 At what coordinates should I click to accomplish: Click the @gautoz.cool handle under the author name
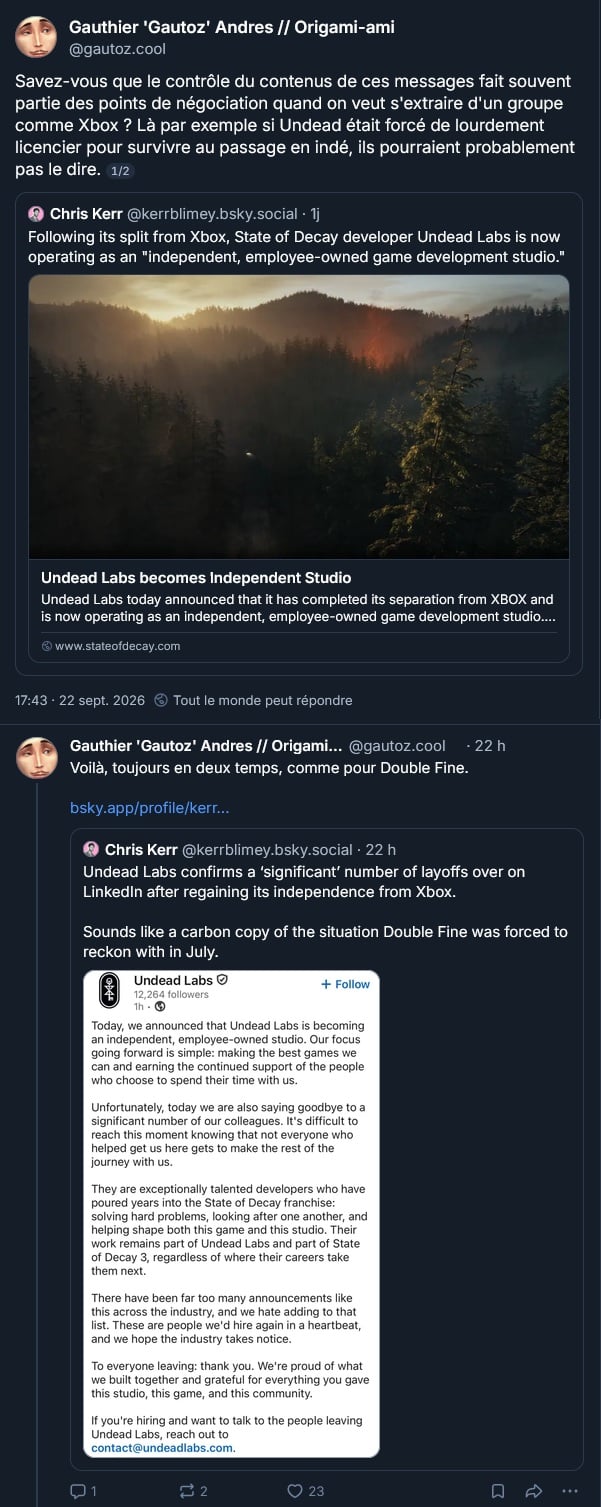(x=118, y=48)
